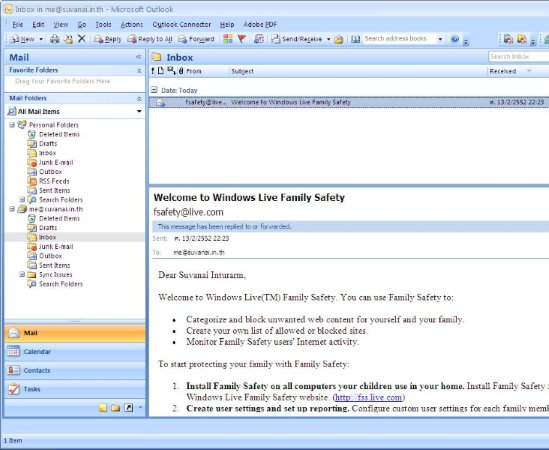The width and height of the screenshot is (549, 450).
Task: Click the Move to Folder icon
Action: (69, 39)
